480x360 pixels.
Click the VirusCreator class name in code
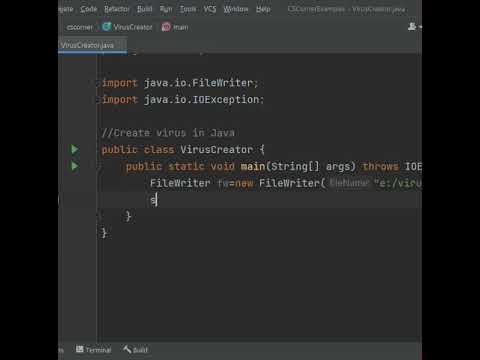(x=216, y=149)
